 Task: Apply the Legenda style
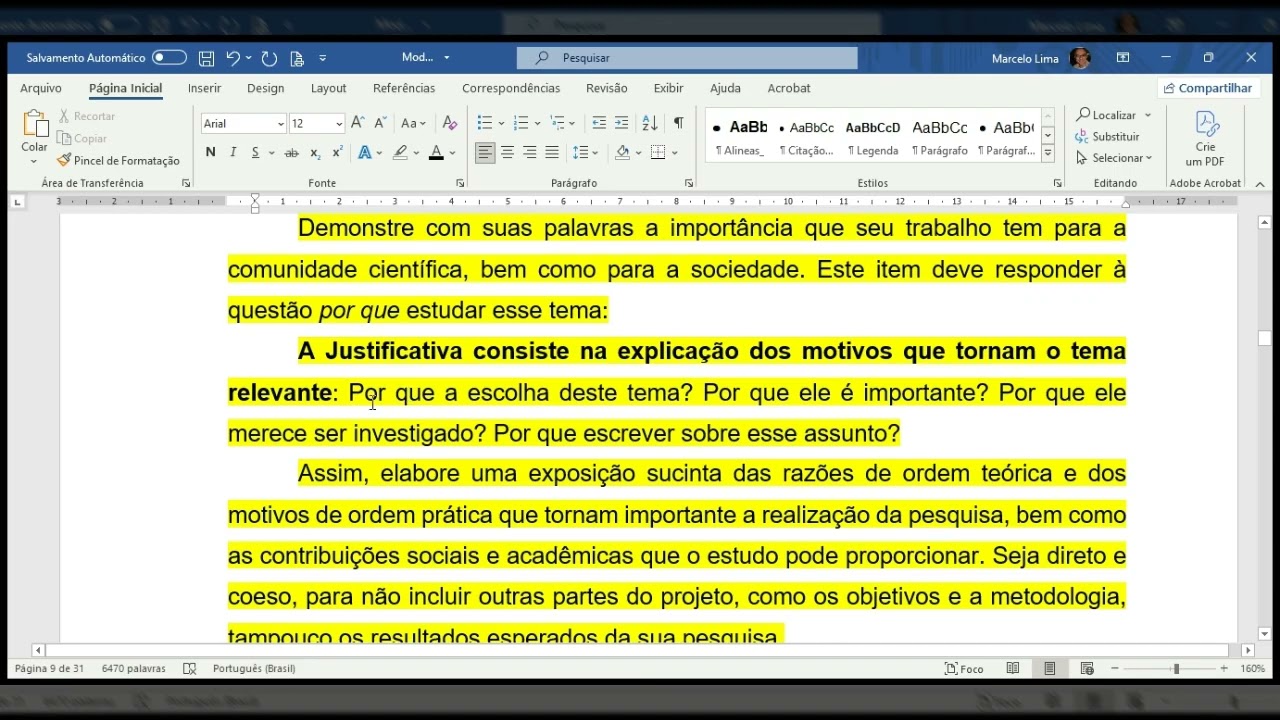pyautogui.click(x=873, y=137)
